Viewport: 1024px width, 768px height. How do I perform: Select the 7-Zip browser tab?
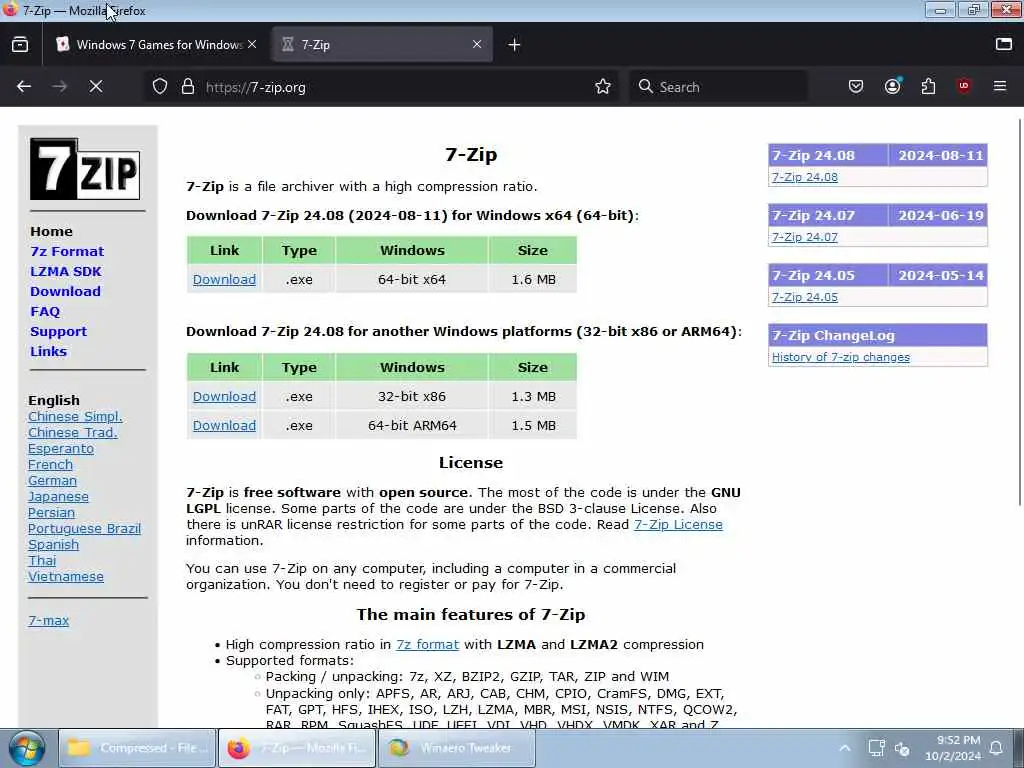click(382, 44)
